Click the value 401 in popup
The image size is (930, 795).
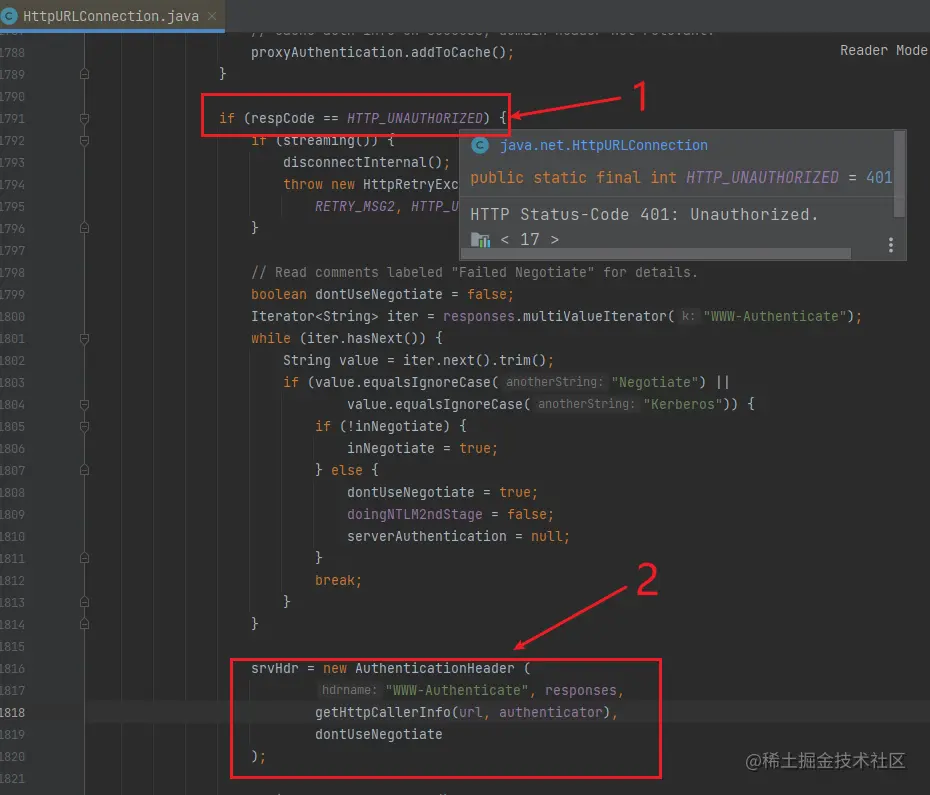[878, 177]
